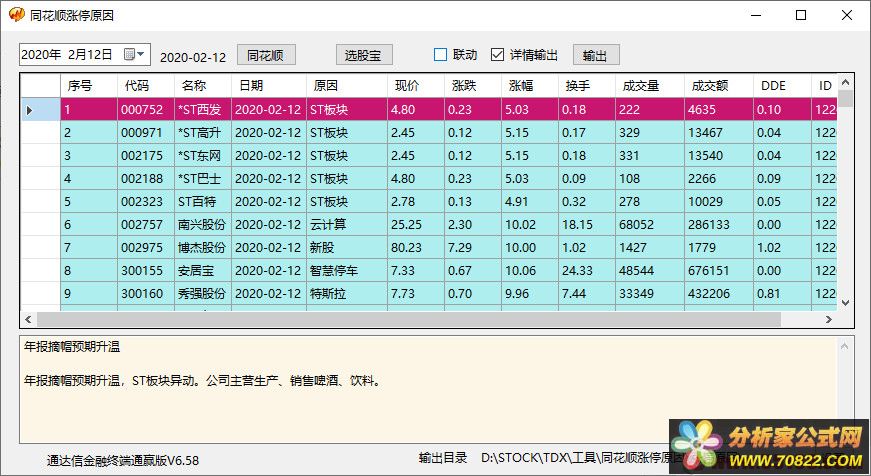This screenshot has width=871, height=476.
Task: Click the detail panel scroll-up arrow
Action: (844, 347)
